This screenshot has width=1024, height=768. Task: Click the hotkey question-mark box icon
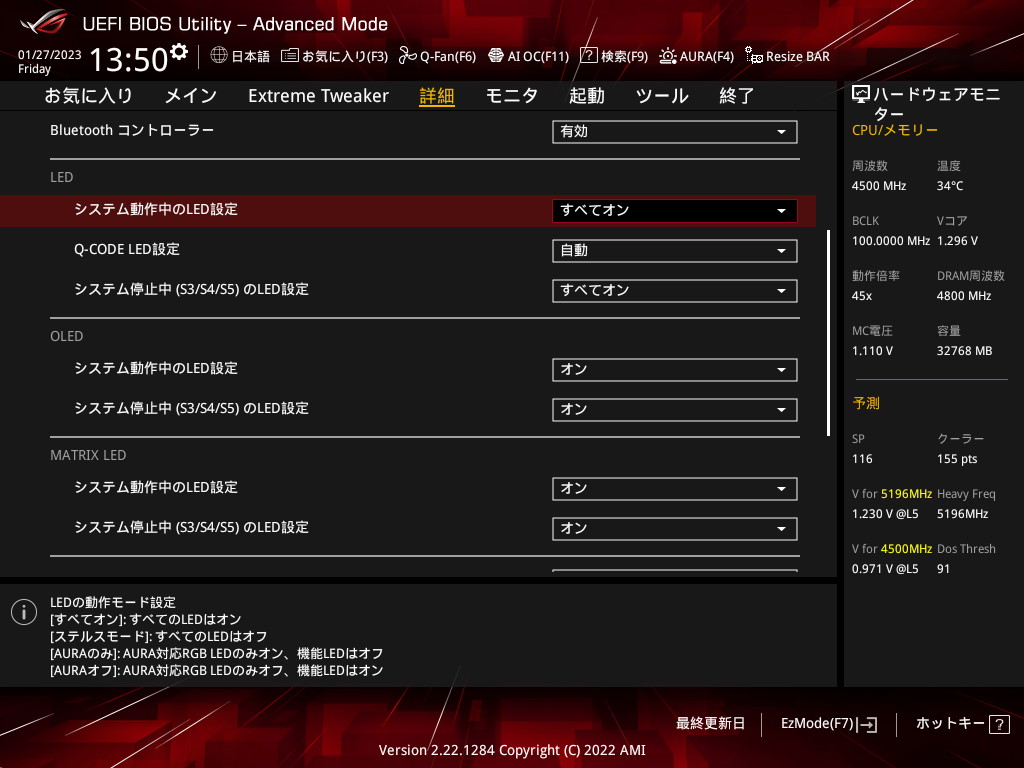pyautogui.click(x=999, y=724)
